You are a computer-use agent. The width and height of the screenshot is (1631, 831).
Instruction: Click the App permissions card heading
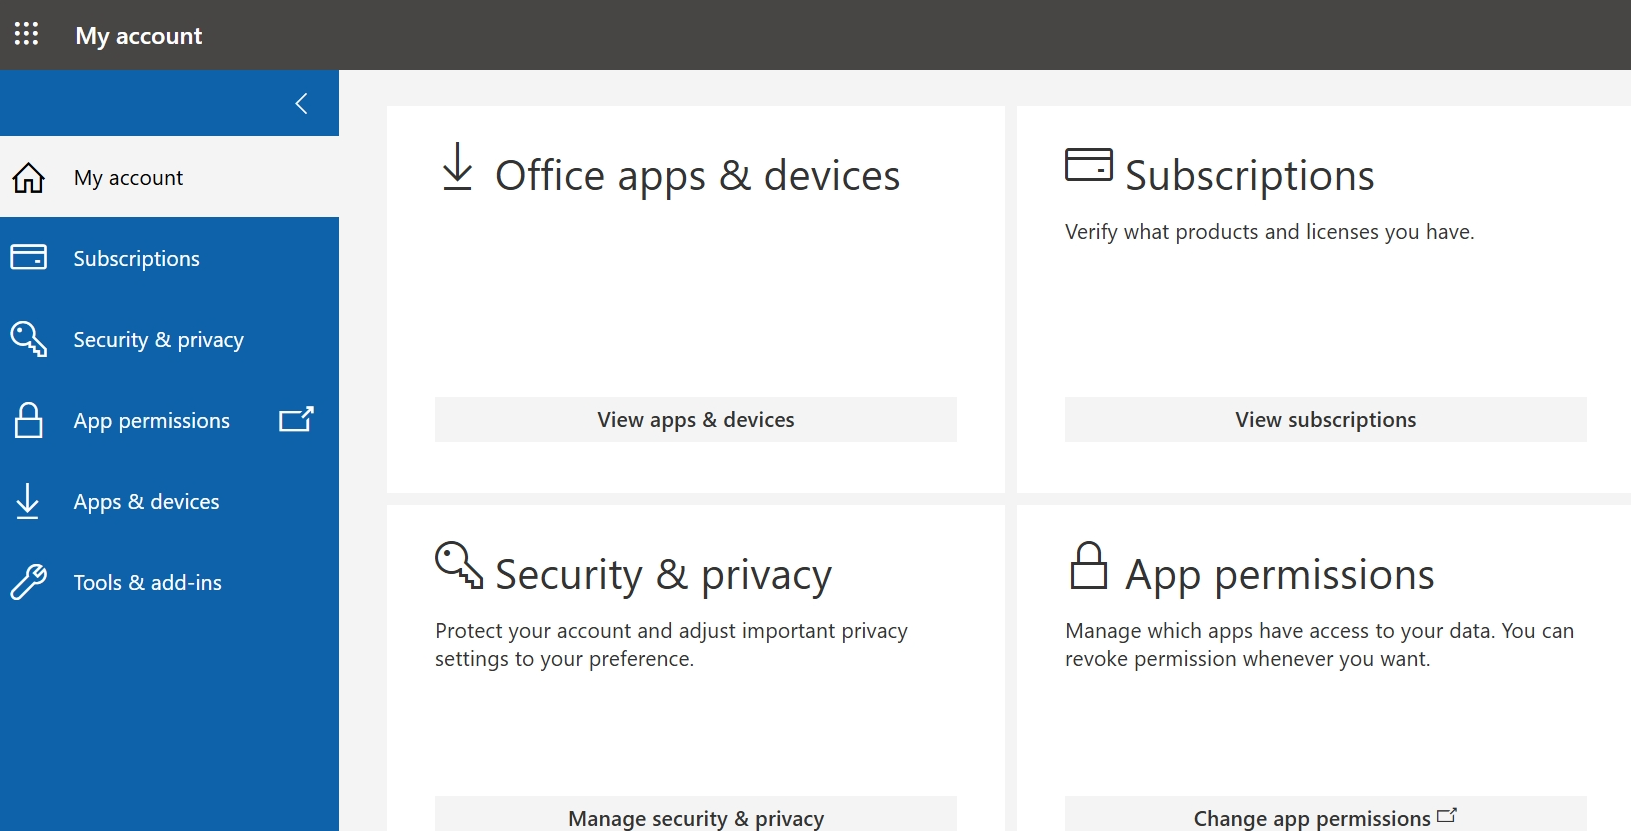tap(1280, 574)
